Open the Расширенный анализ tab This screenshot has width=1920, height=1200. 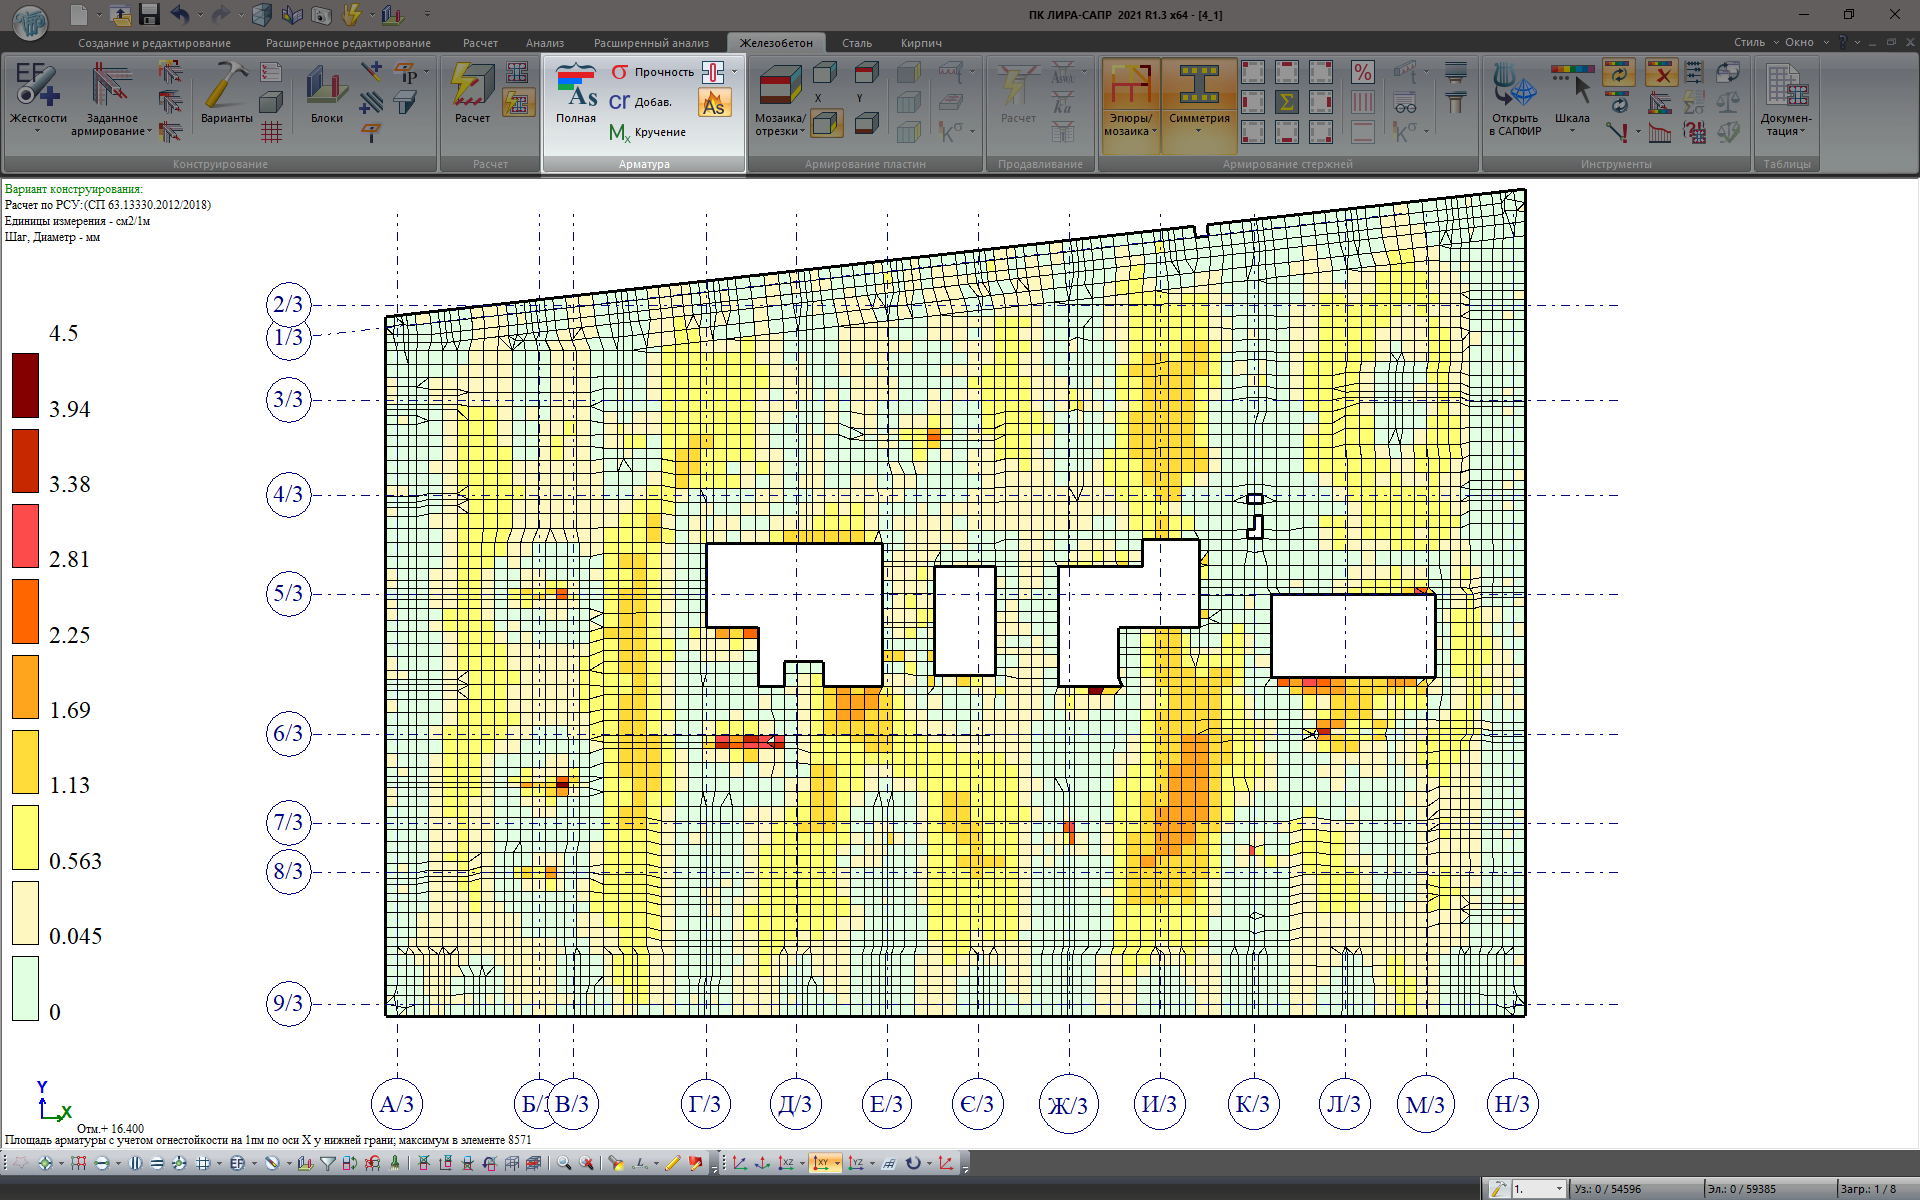click(x=651, y=43)
